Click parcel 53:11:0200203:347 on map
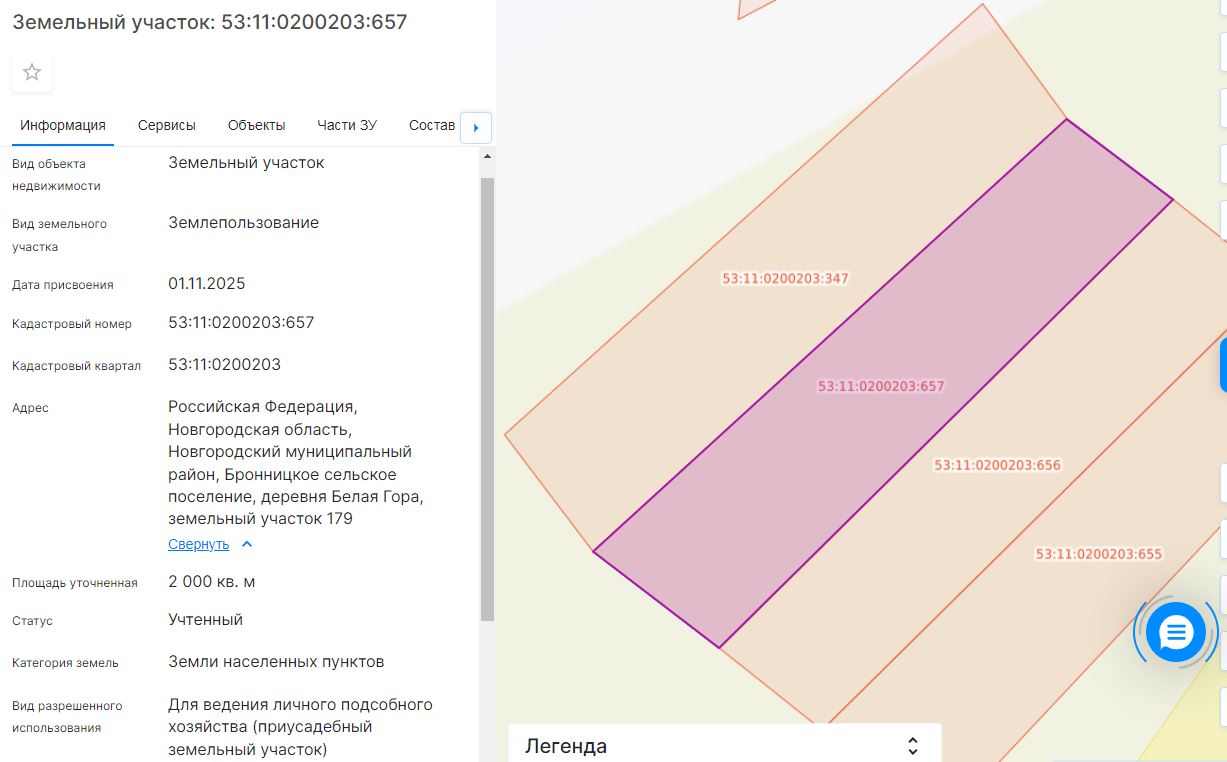This screenshot has height=762, width=1227. 785,279
